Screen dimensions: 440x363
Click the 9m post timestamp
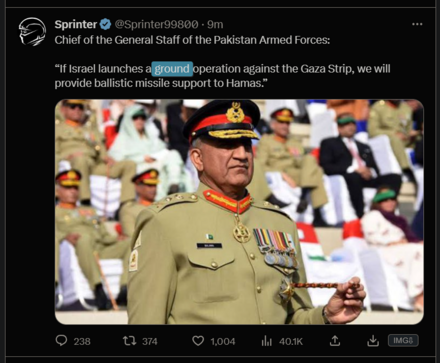tap(215, 24)
